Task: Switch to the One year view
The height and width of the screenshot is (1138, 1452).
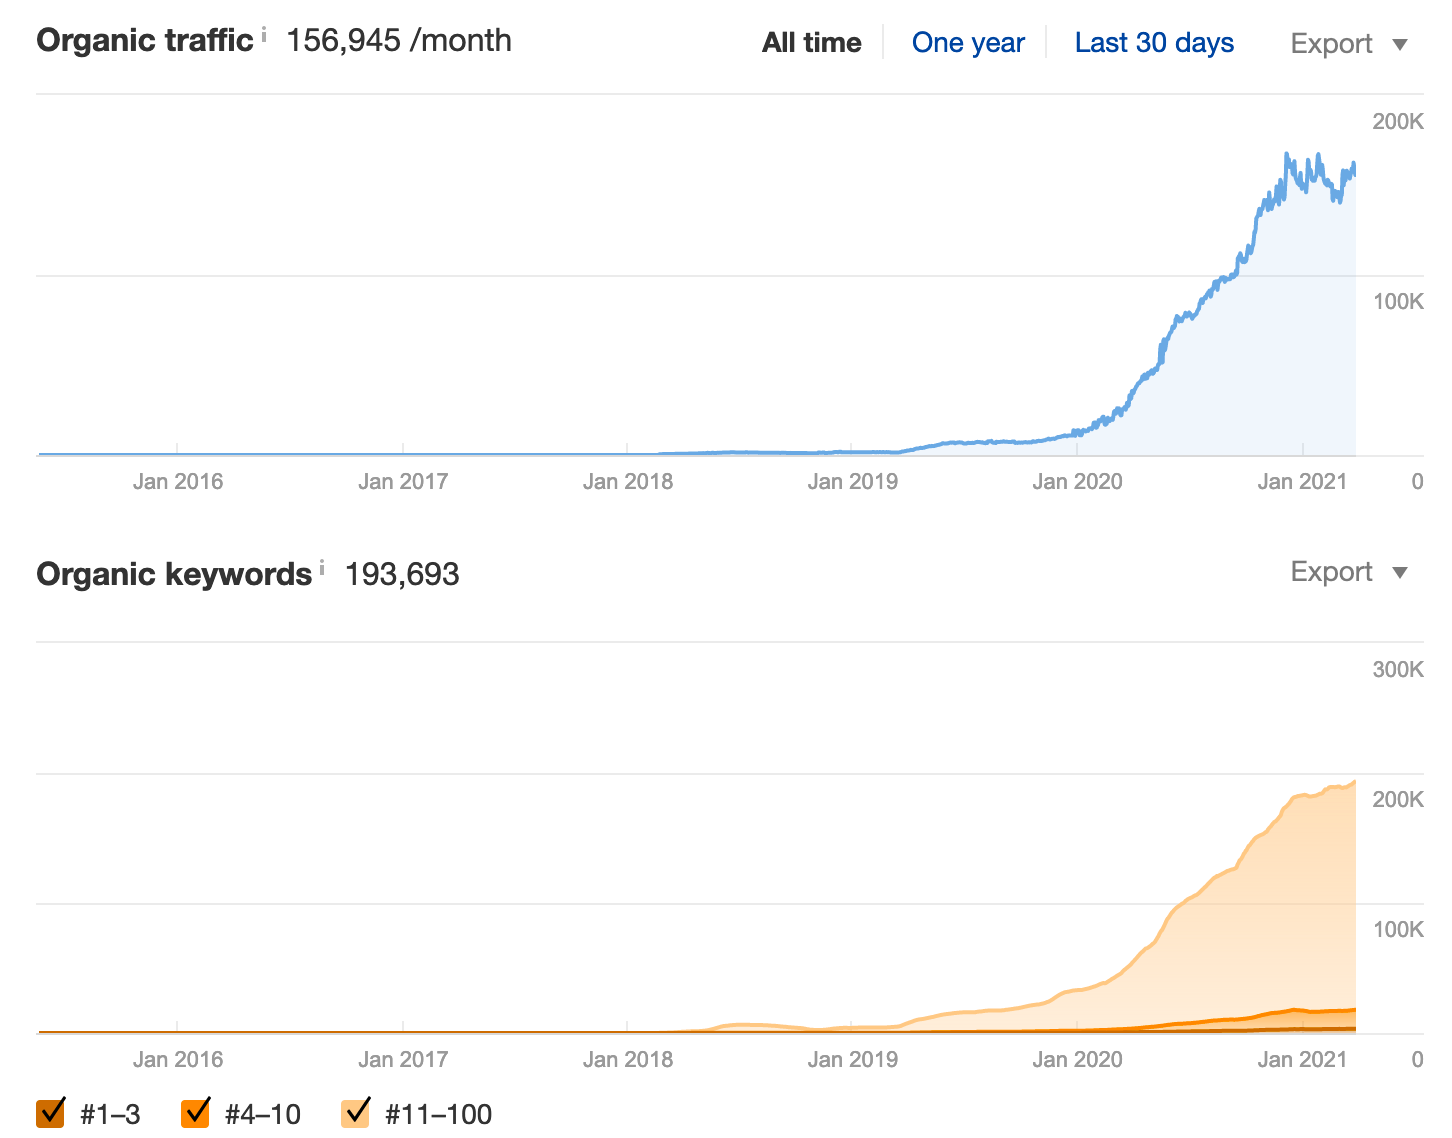Action: click(x=967, y=43)
